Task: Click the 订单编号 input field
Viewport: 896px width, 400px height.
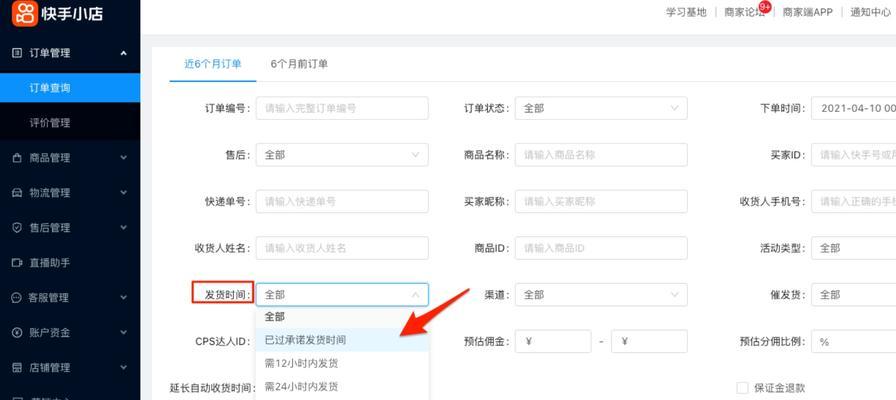Action: click(342, 108)
